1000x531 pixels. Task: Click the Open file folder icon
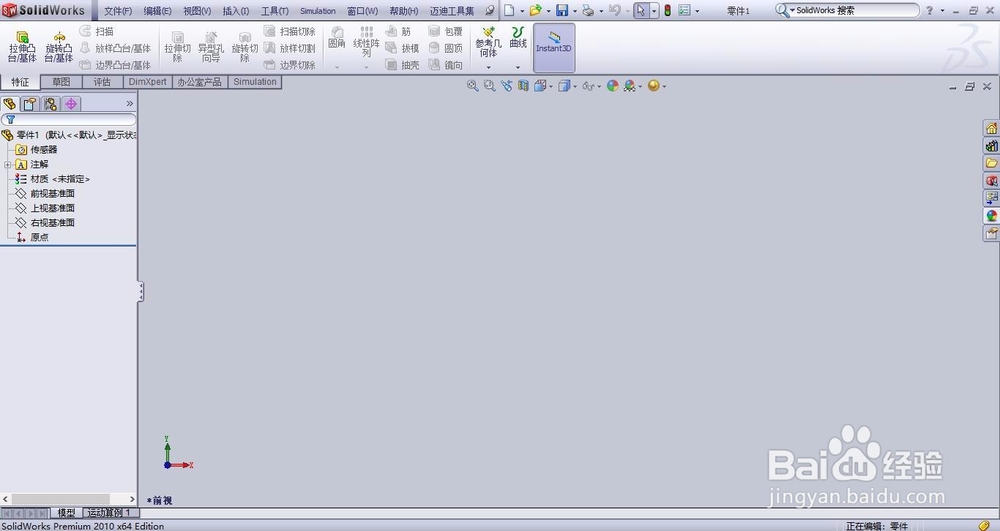point(536,10)
